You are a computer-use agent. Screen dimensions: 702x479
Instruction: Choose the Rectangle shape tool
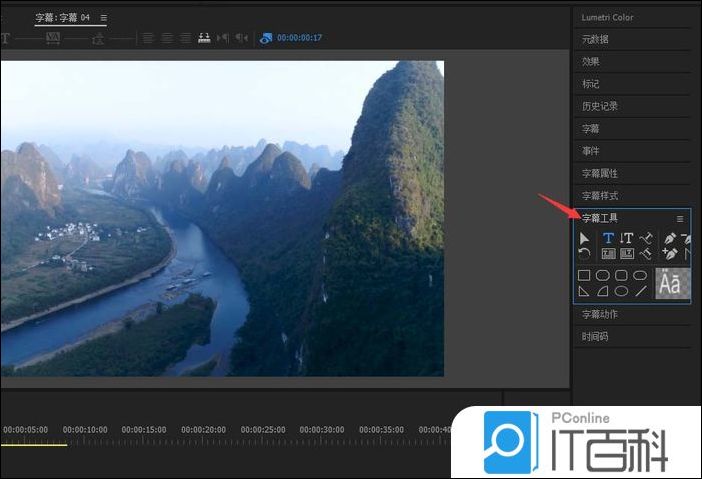[585, 275]
